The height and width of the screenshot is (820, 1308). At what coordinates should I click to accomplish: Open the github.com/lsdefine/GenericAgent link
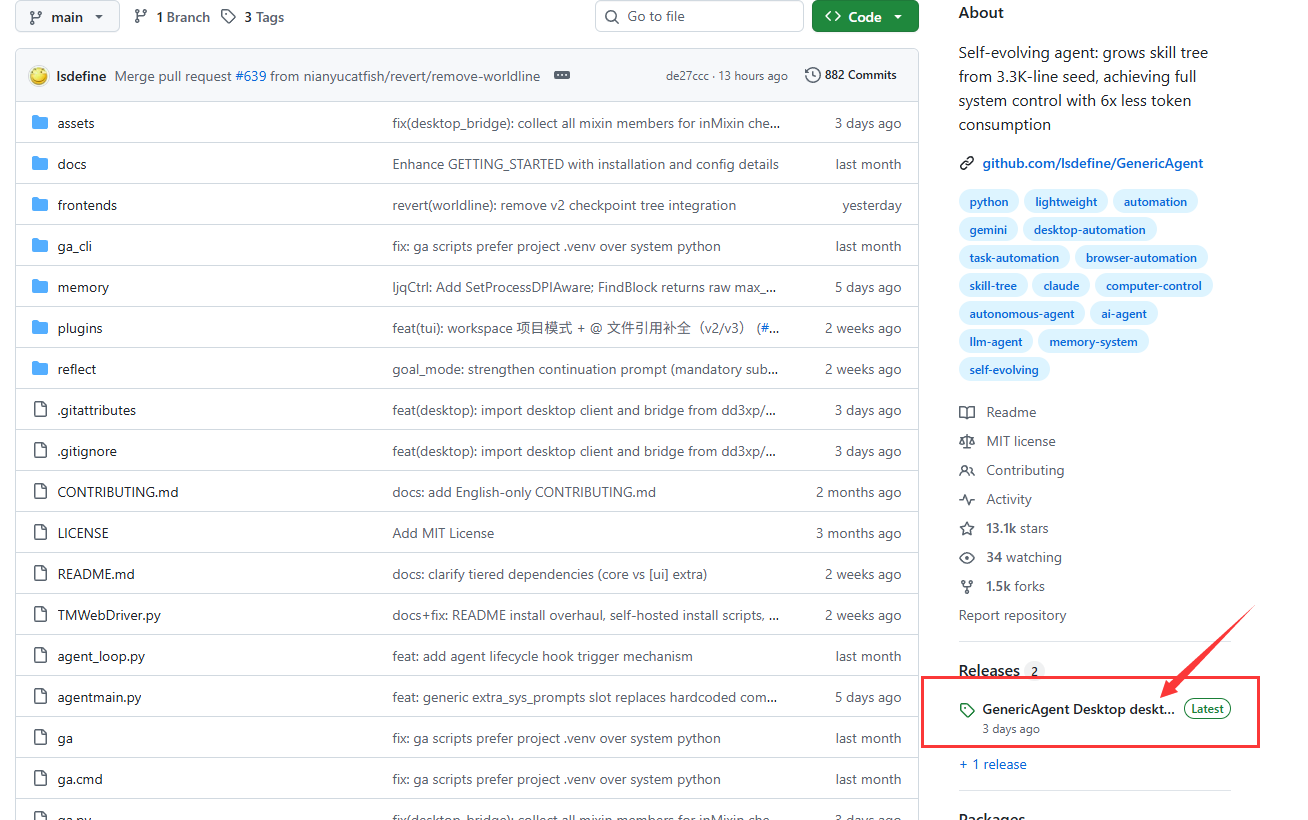click(1092, 163)
